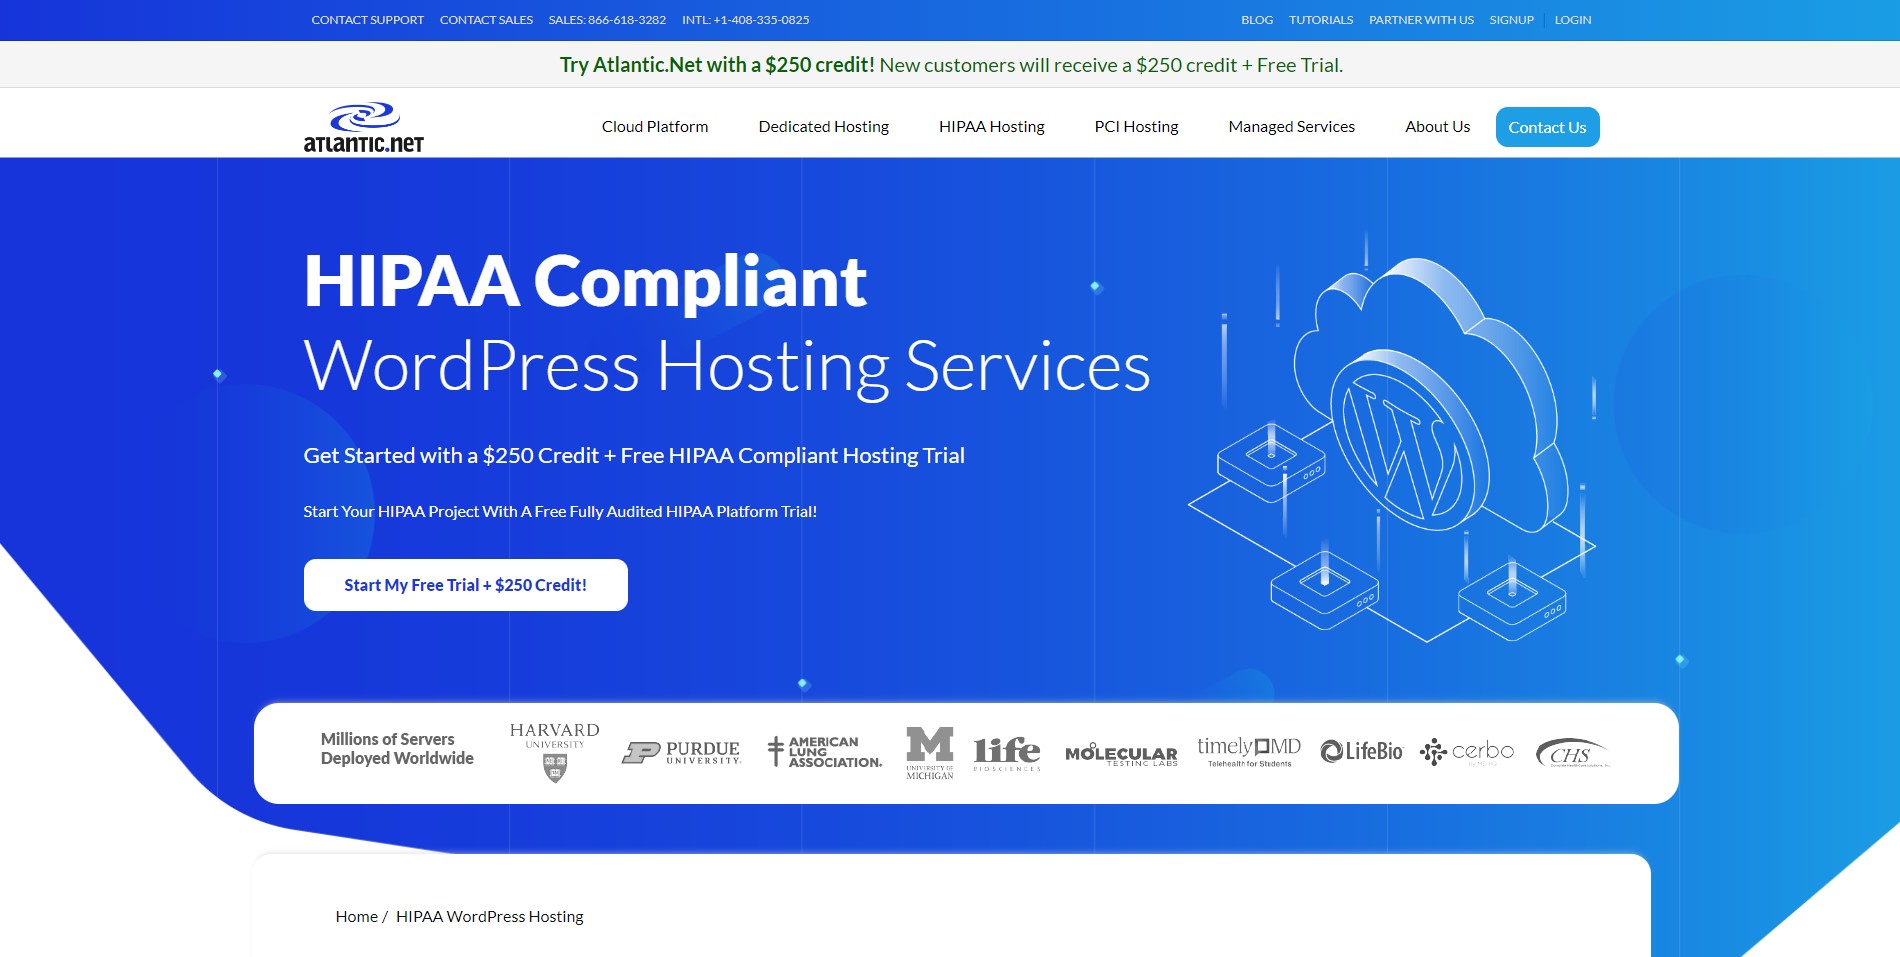
Task: Click the Login link
Action: tap(1572, 20)
